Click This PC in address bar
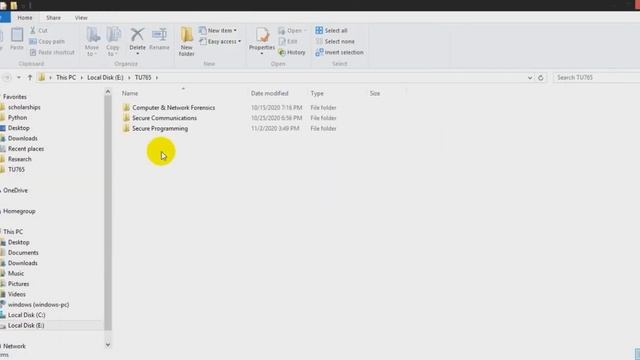Image resolution: width=640 pixels, height=360 pixels. point(66,78)
